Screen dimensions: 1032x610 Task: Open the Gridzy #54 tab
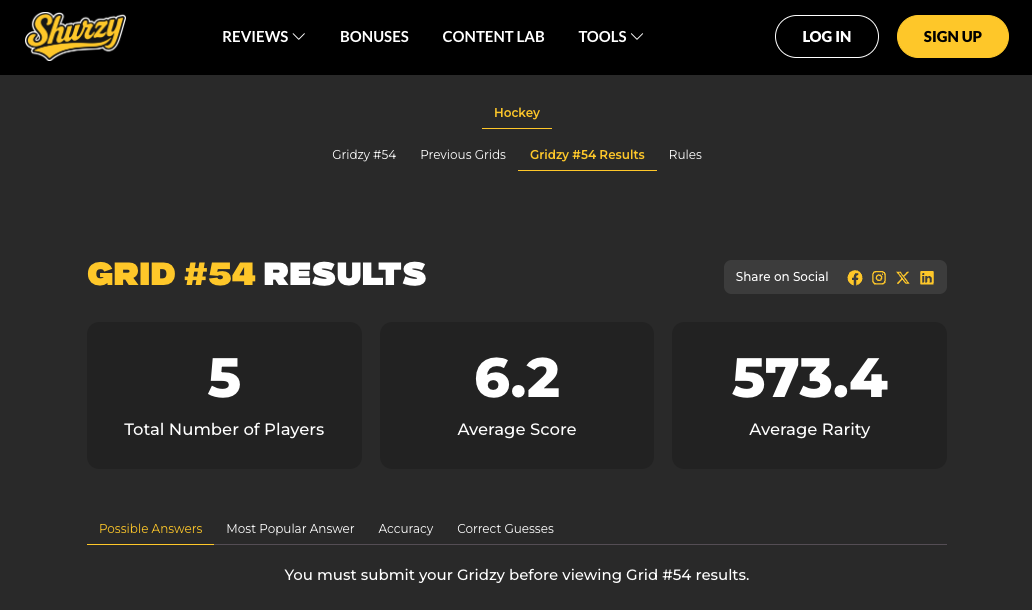(x=364, y=155)
